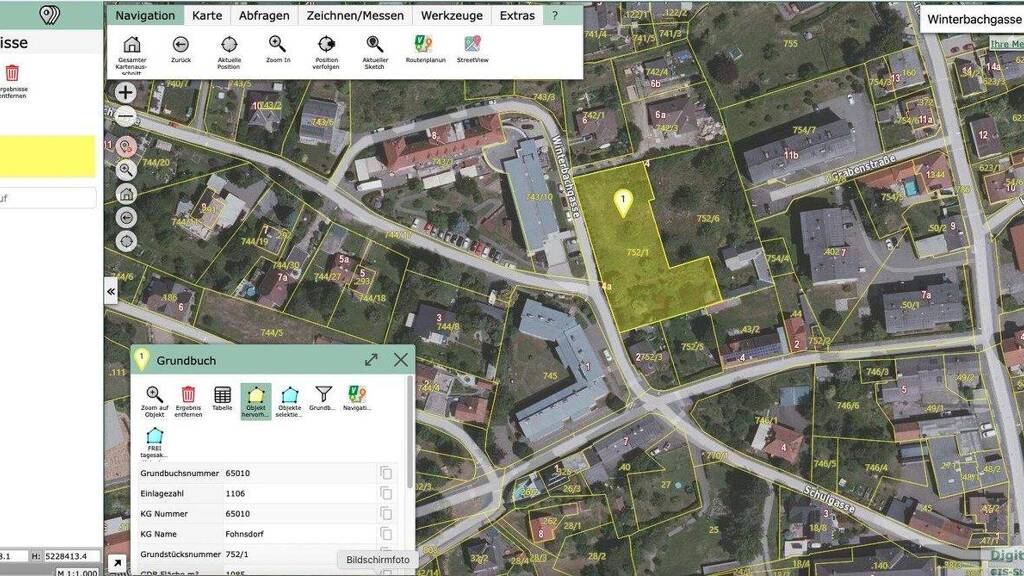
Task: Launch StreetView from the toolbar
Action: tap(472, 45)
